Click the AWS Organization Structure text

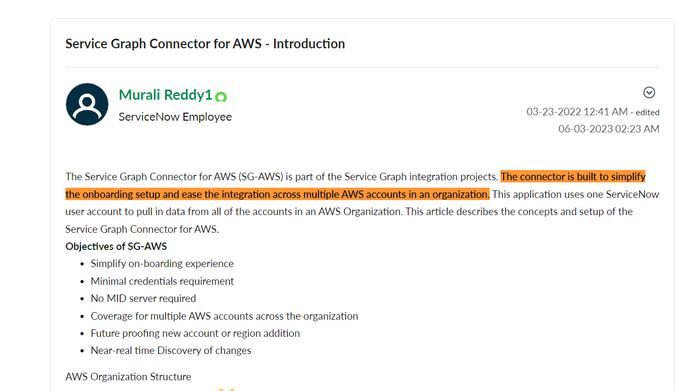(x=128, y=377)
